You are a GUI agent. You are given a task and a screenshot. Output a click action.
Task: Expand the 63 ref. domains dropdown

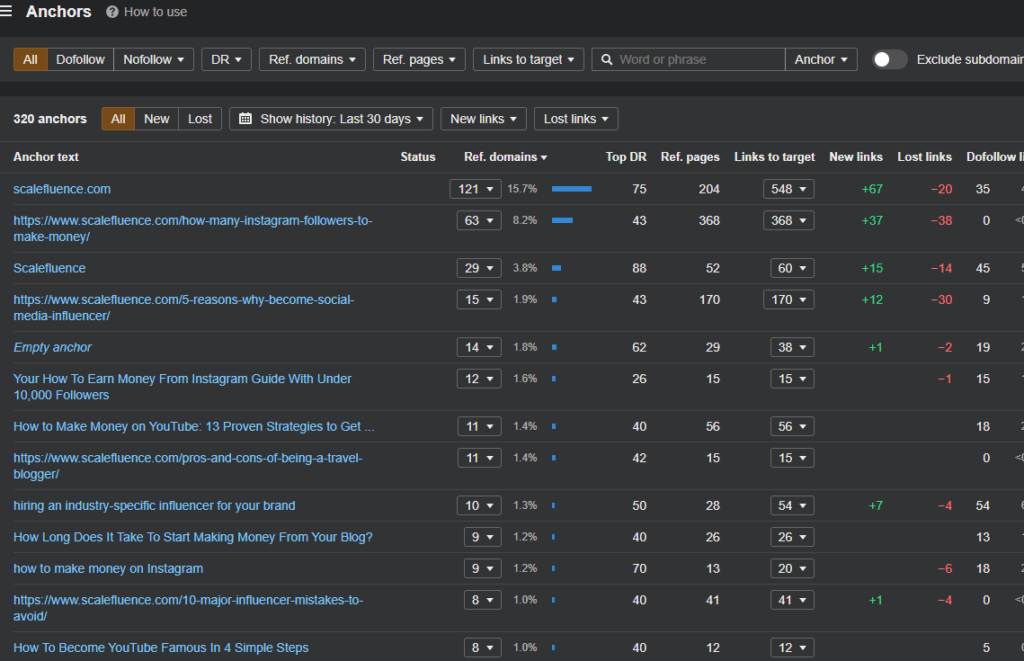point(479,220)
